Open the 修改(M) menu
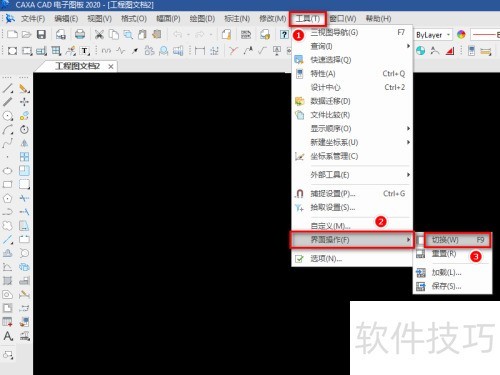 [272, 19]
